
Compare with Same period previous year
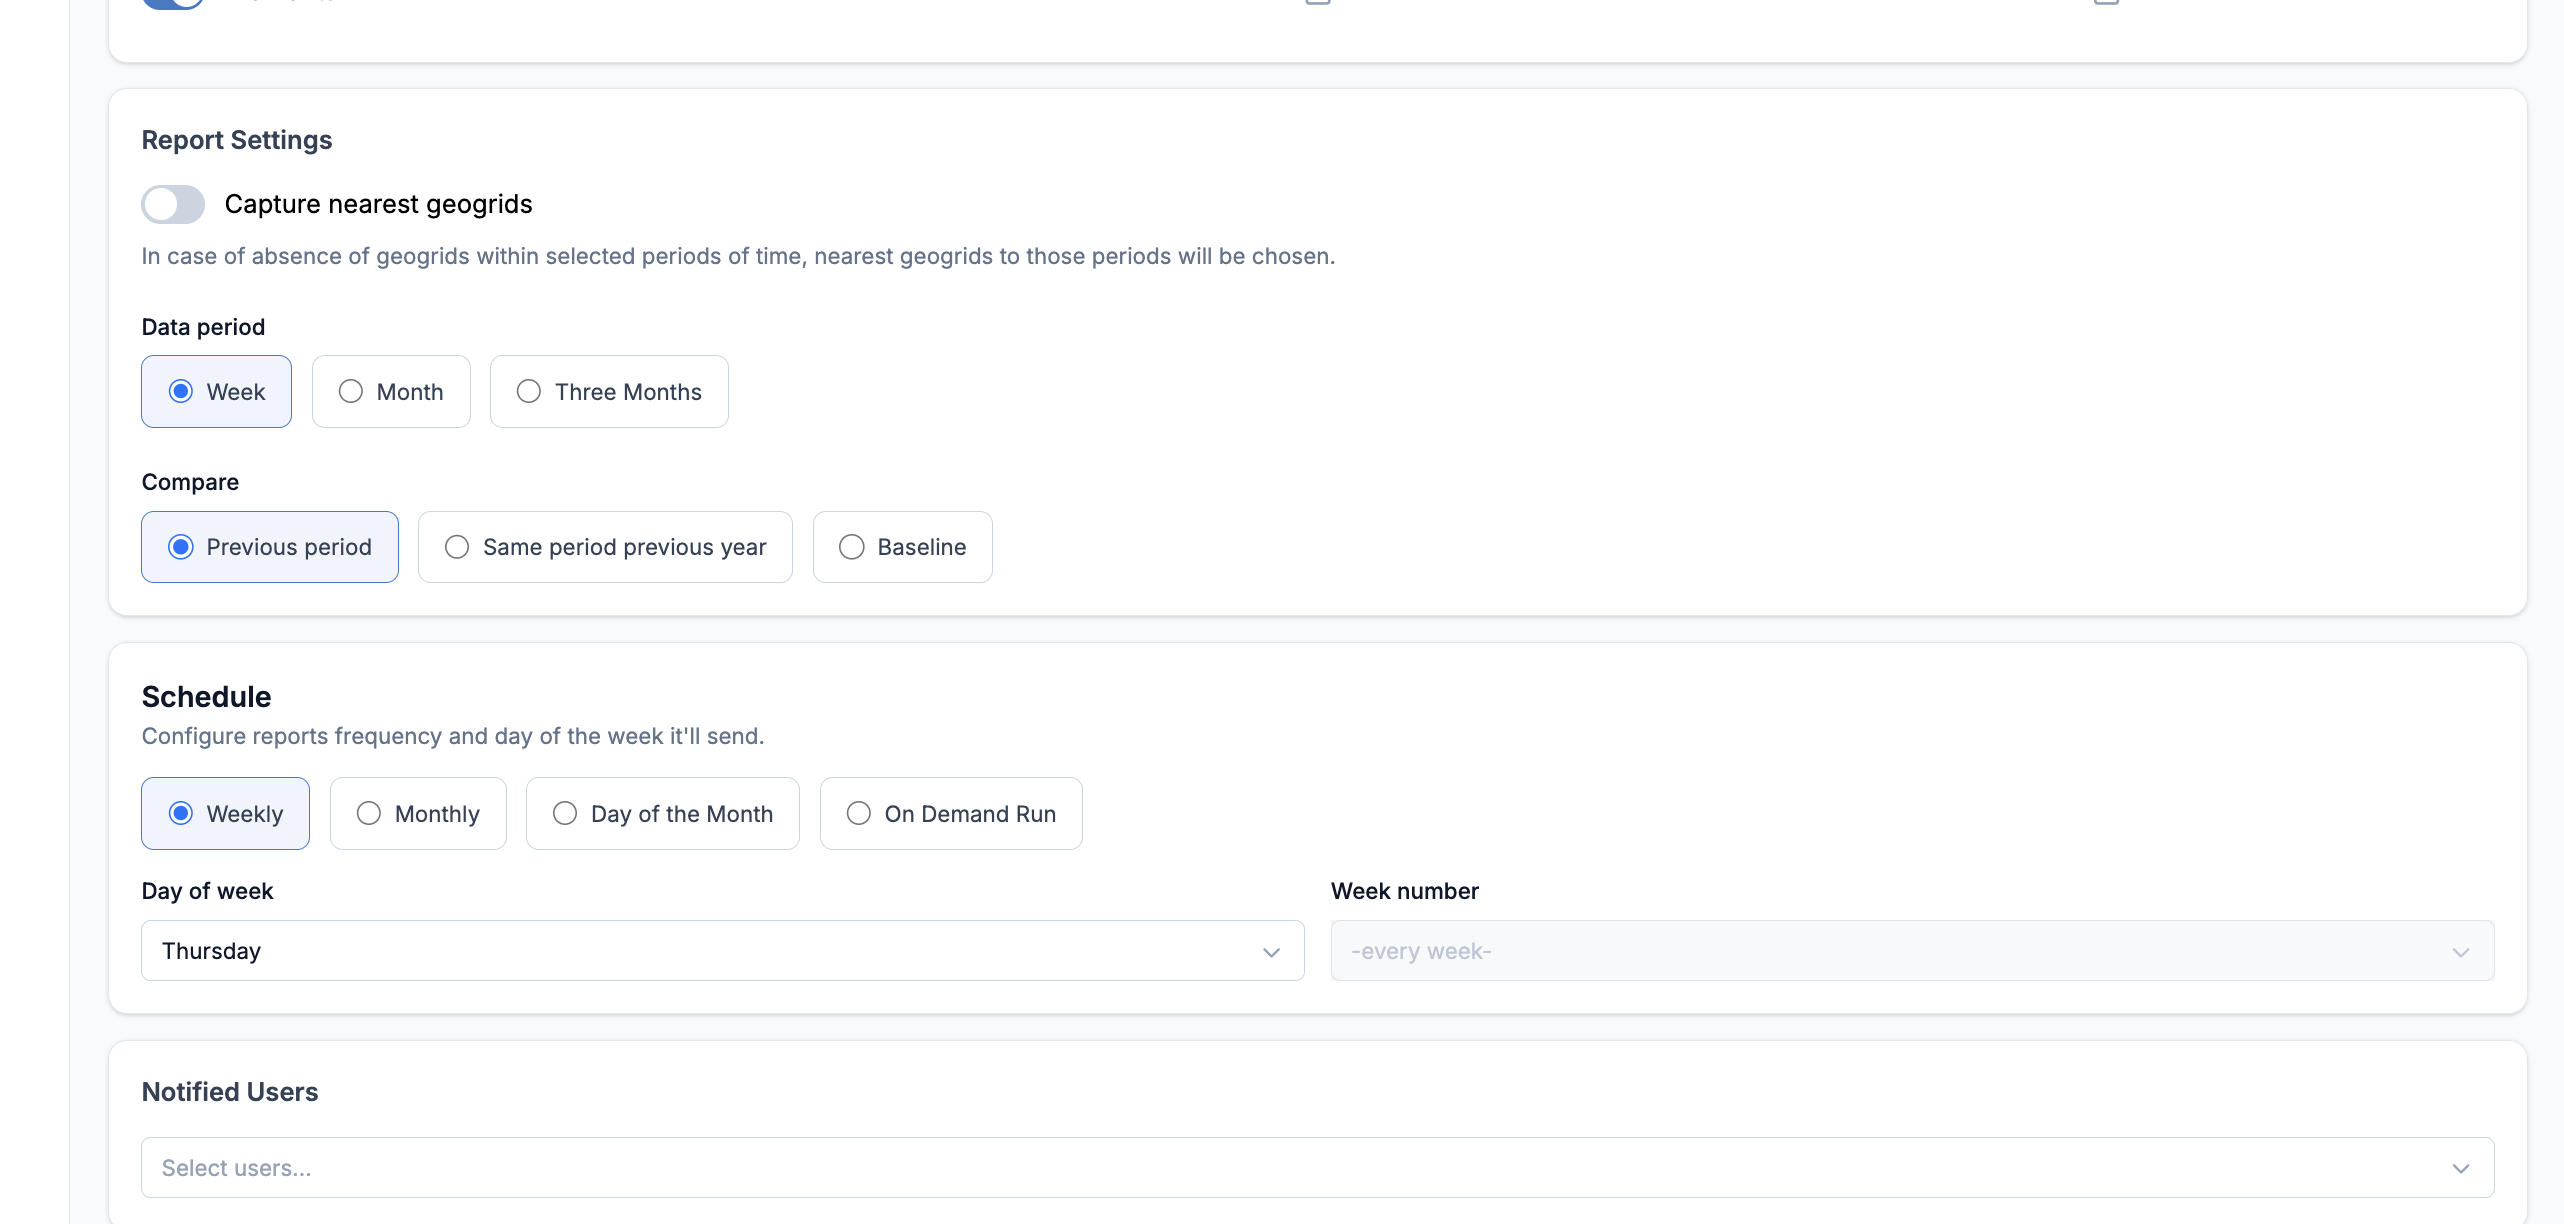click(x=605, y=547)
